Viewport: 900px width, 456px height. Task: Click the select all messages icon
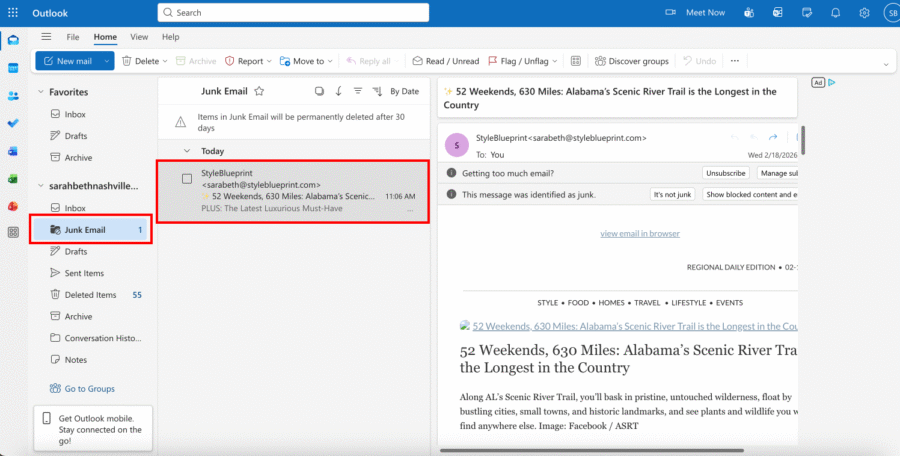click(319, 91)
